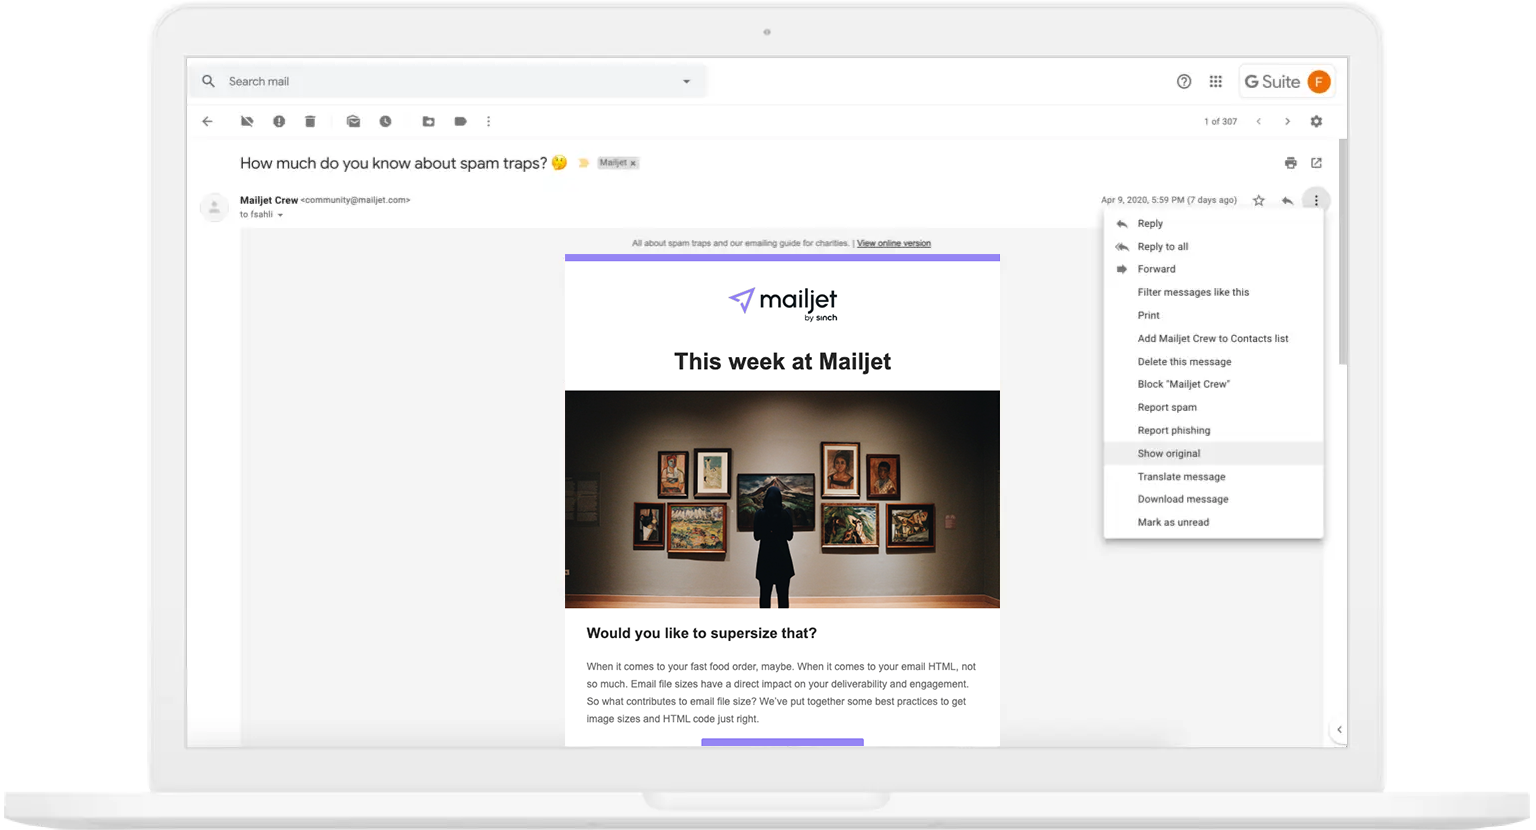This screenshot has height=830, width=1536.
Task: Click "This week at Mailjet" title
Action: pos(782,362)
